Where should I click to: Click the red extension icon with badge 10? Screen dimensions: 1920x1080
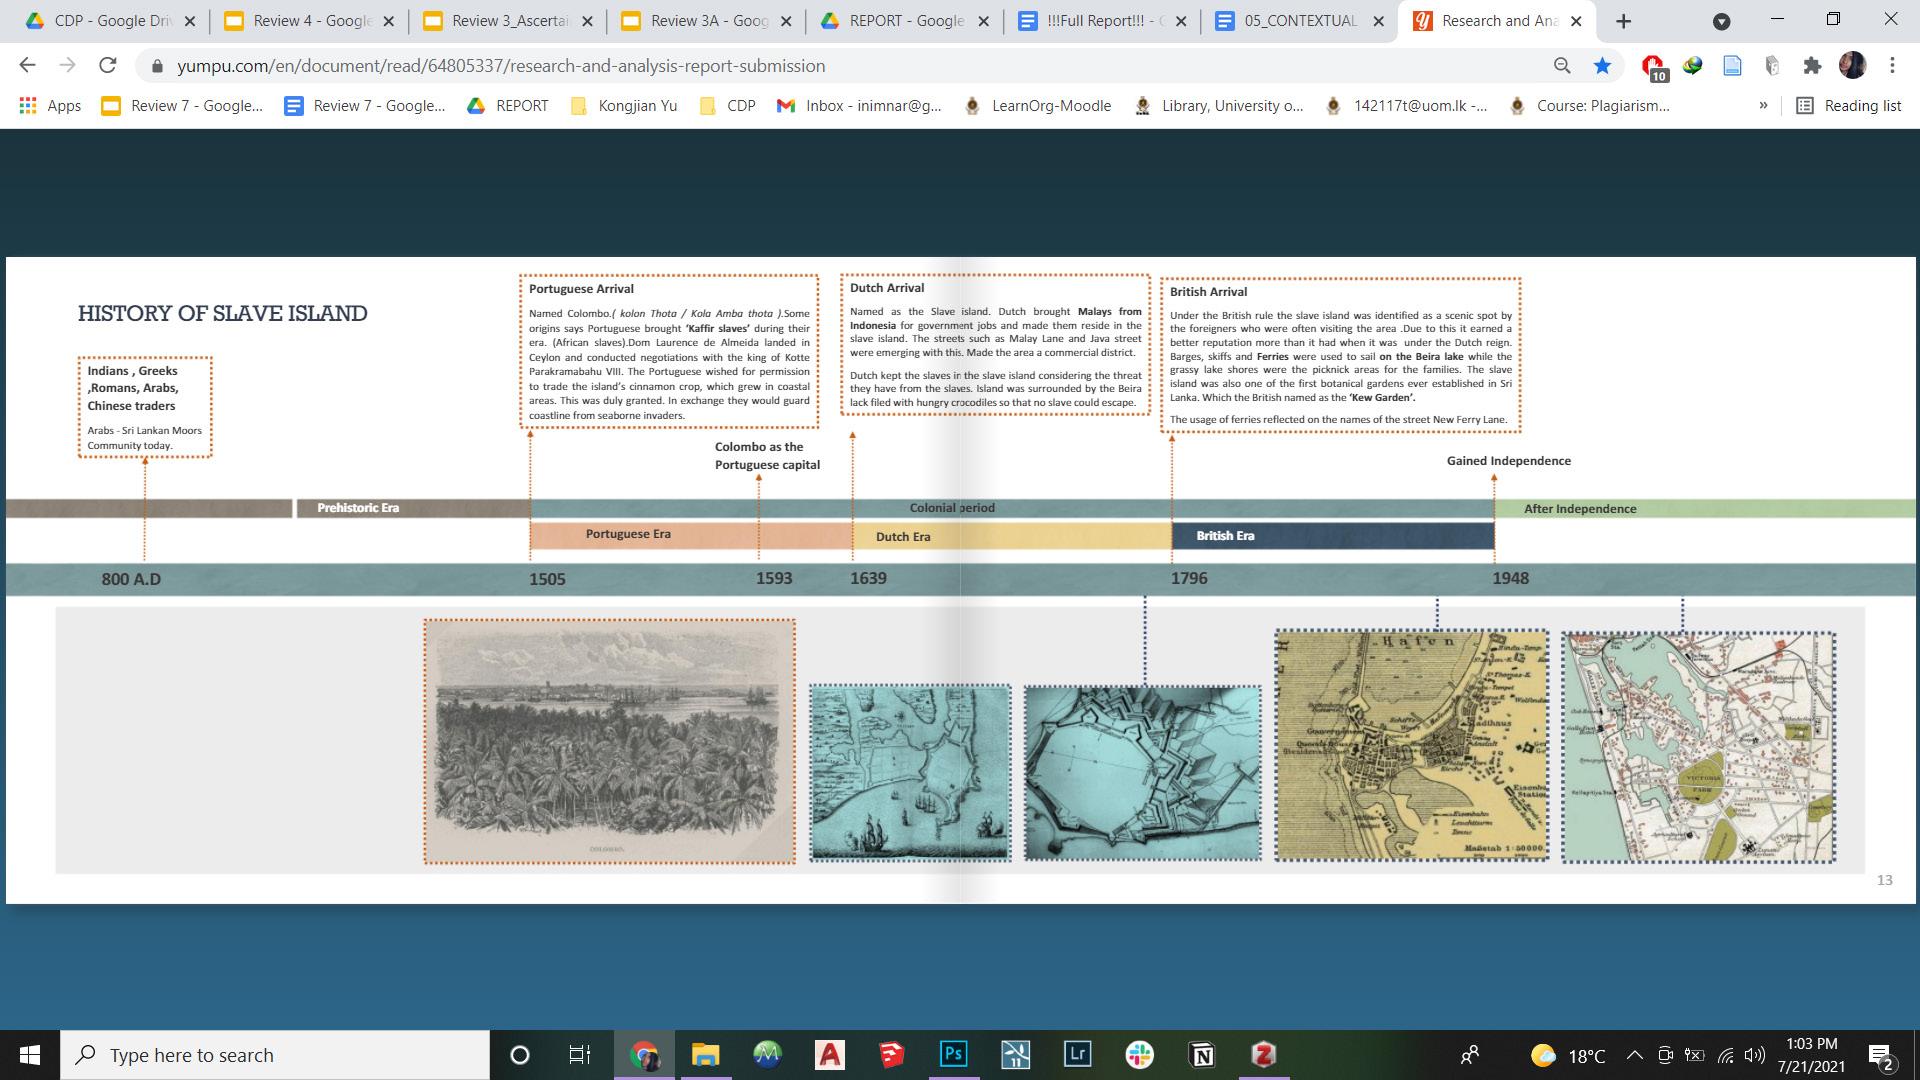tap(1653, 66)
